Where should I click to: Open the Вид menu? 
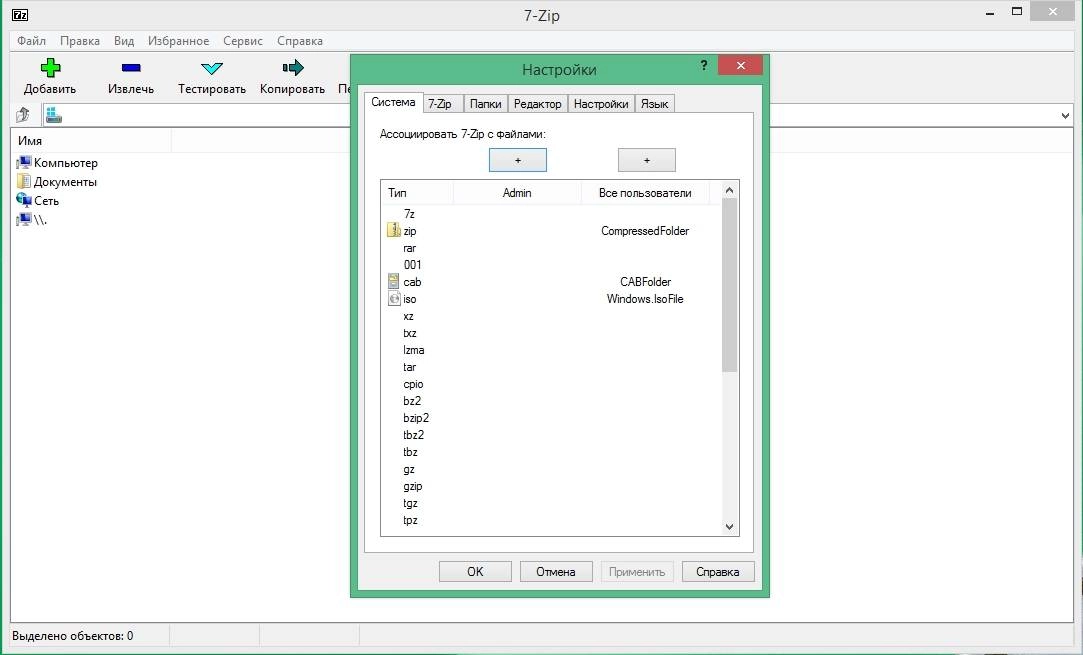click(x=124, y=41)
